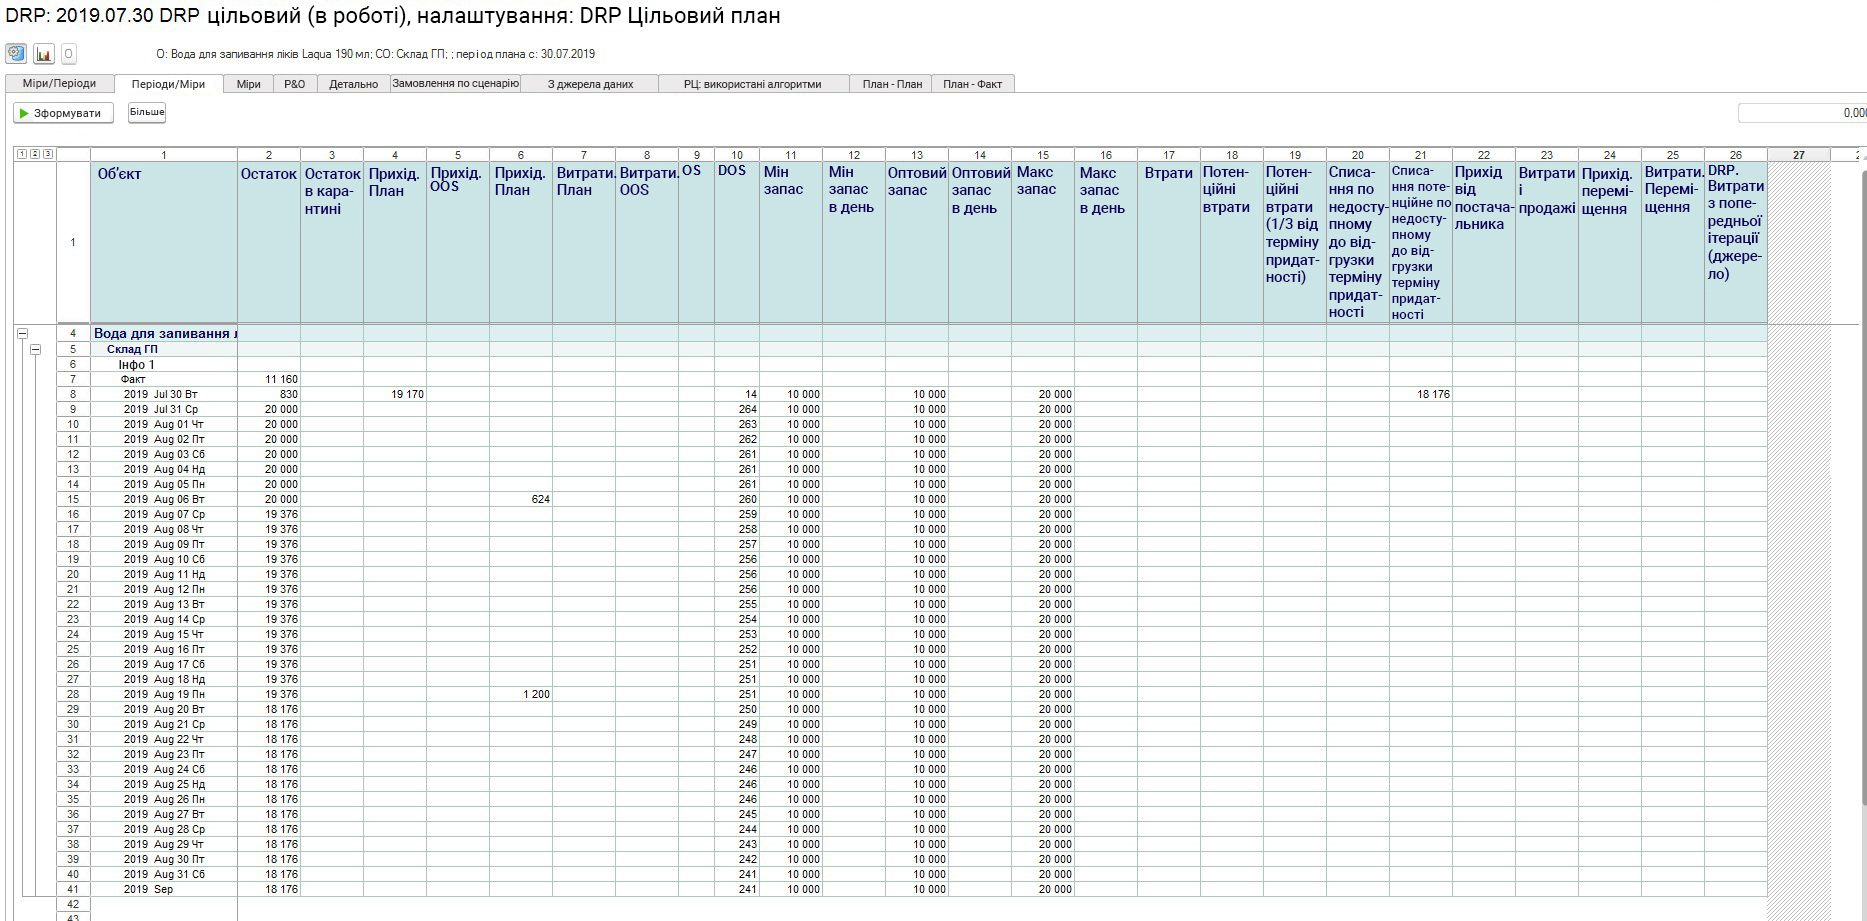Open the З джерела даних tab
This screenshot has height=921, width=1867.
[590, 84]
